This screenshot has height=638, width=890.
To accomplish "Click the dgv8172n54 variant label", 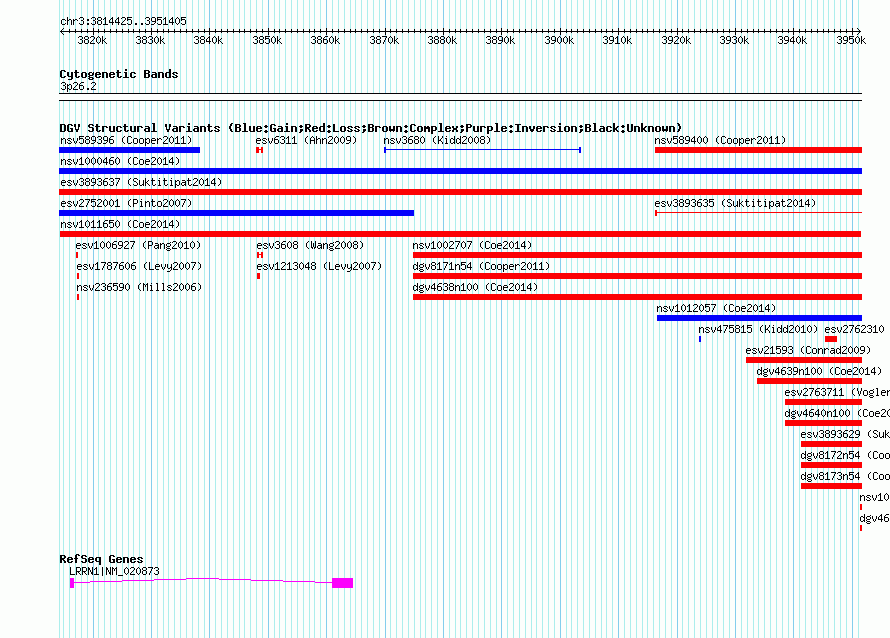I will [845, 455].
